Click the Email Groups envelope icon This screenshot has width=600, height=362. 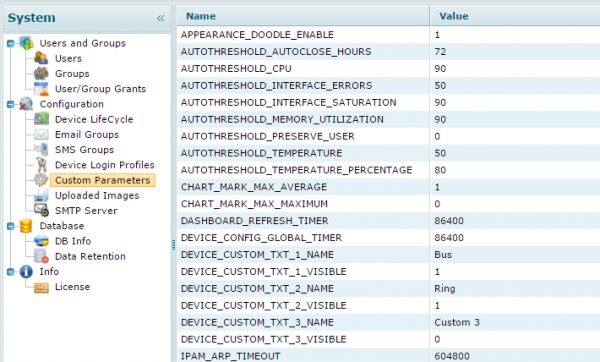(x=41, y=134)
